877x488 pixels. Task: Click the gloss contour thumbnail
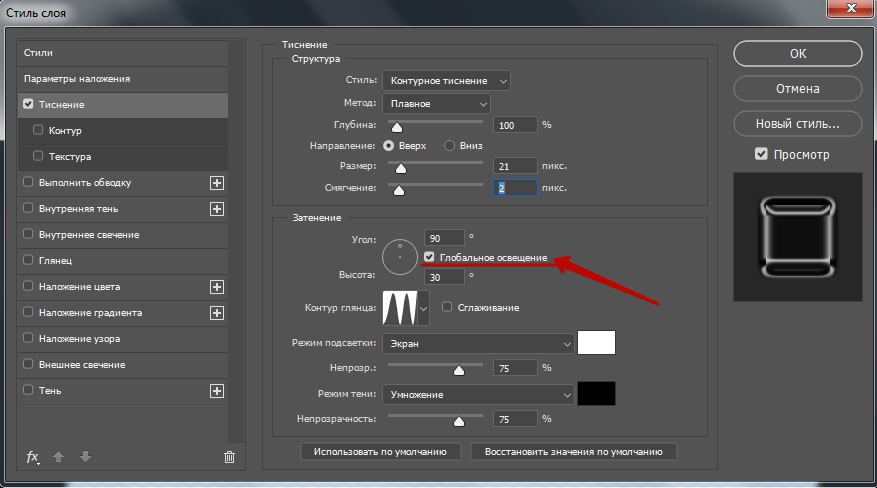point(400,308)
